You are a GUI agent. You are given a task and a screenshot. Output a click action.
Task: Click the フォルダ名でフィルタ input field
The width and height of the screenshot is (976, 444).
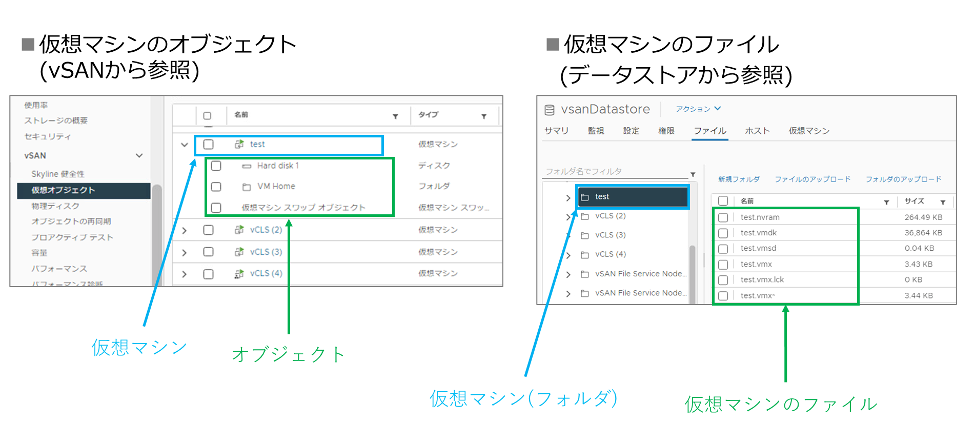tap(614, 172)
